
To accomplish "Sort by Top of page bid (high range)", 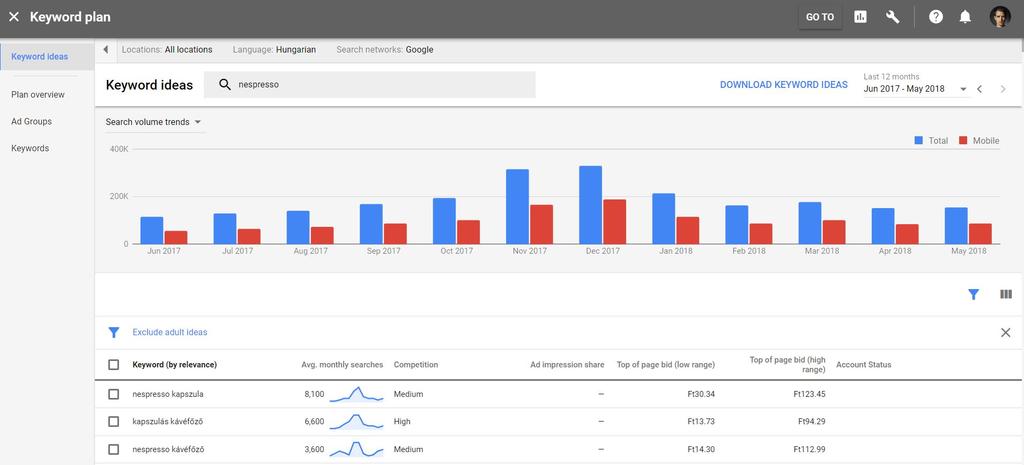I will click(787, 364).
